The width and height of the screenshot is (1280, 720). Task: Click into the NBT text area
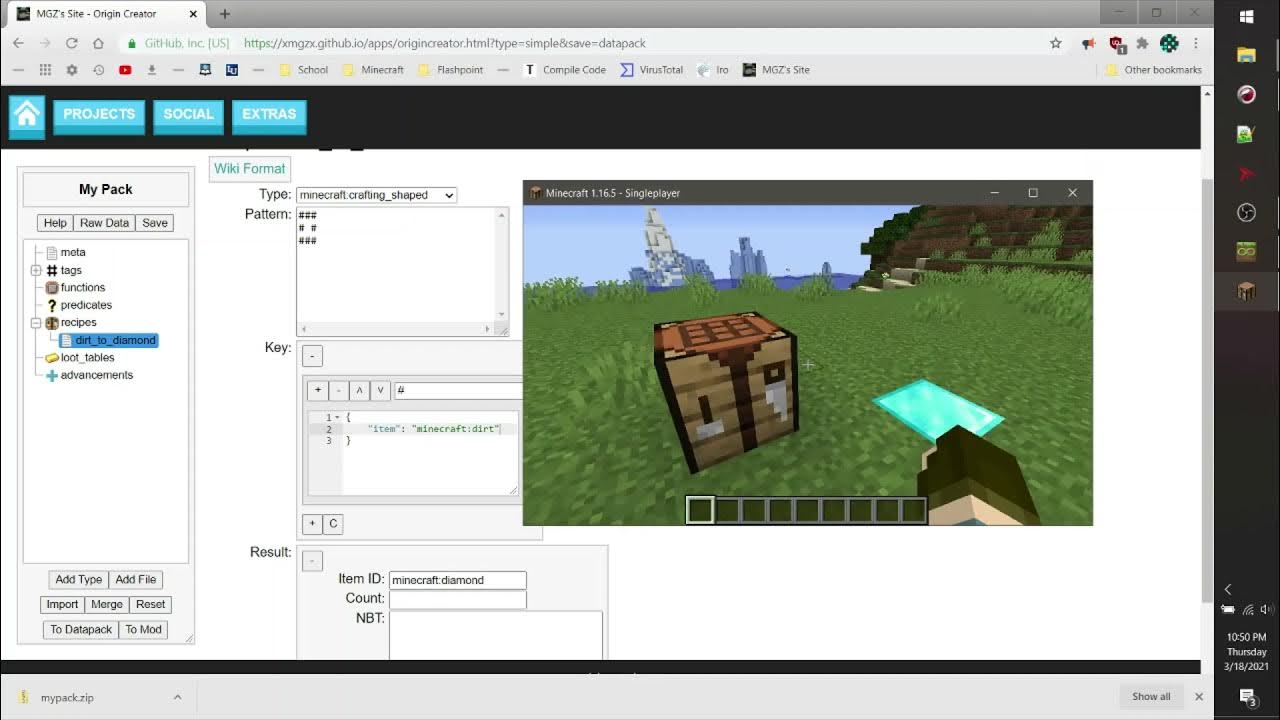pyautogui.click(x=496, y=634)
